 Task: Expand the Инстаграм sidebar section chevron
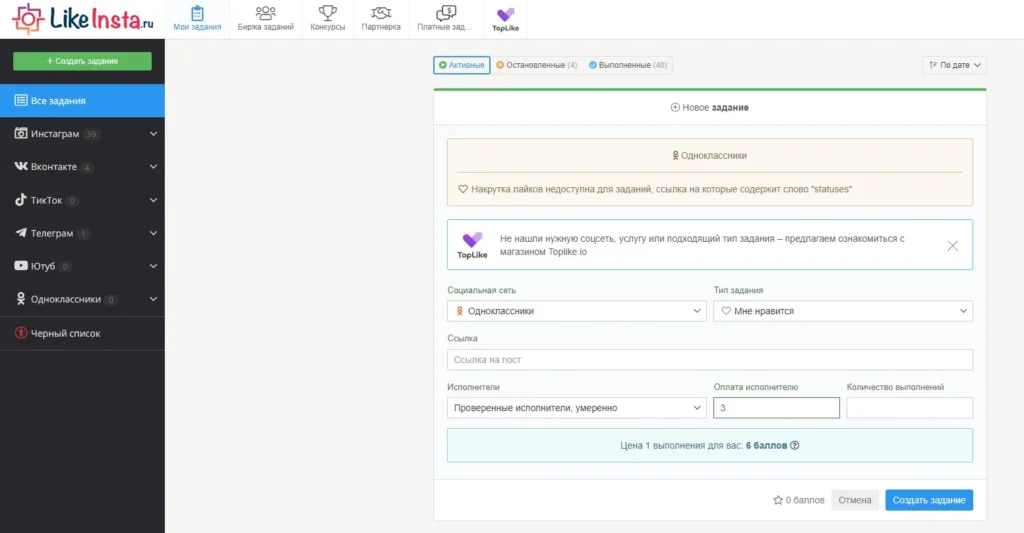[153, 134]
